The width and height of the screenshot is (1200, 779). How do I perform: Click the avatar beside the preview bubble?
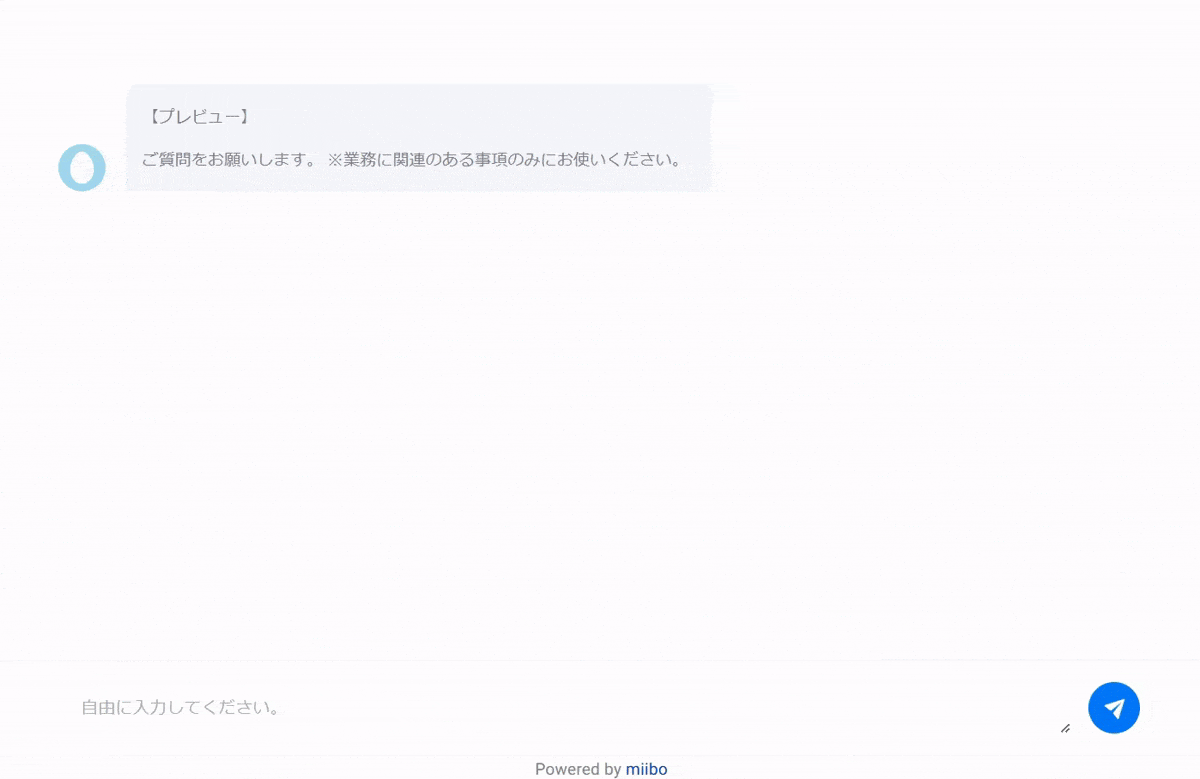[x=82, y=167]
